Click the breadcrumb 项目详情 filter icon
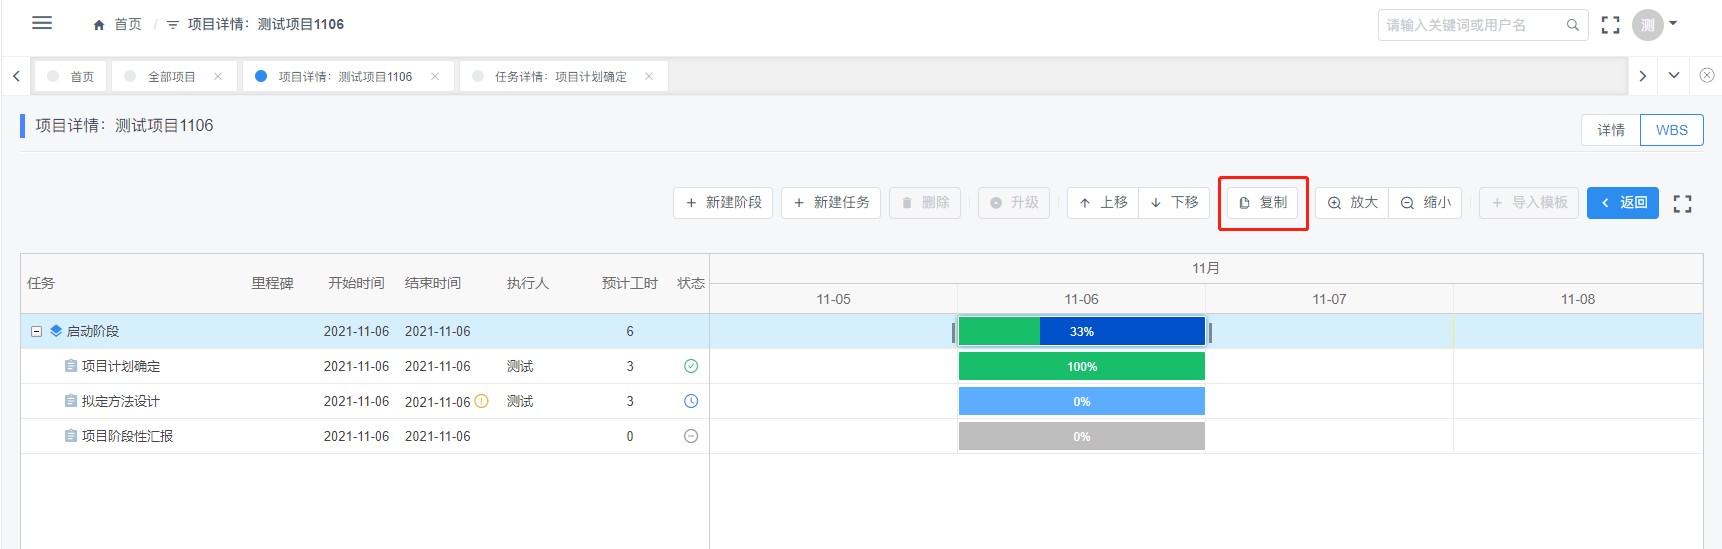This screenshot has height=549, width=1722. click(x=173, y=25)
